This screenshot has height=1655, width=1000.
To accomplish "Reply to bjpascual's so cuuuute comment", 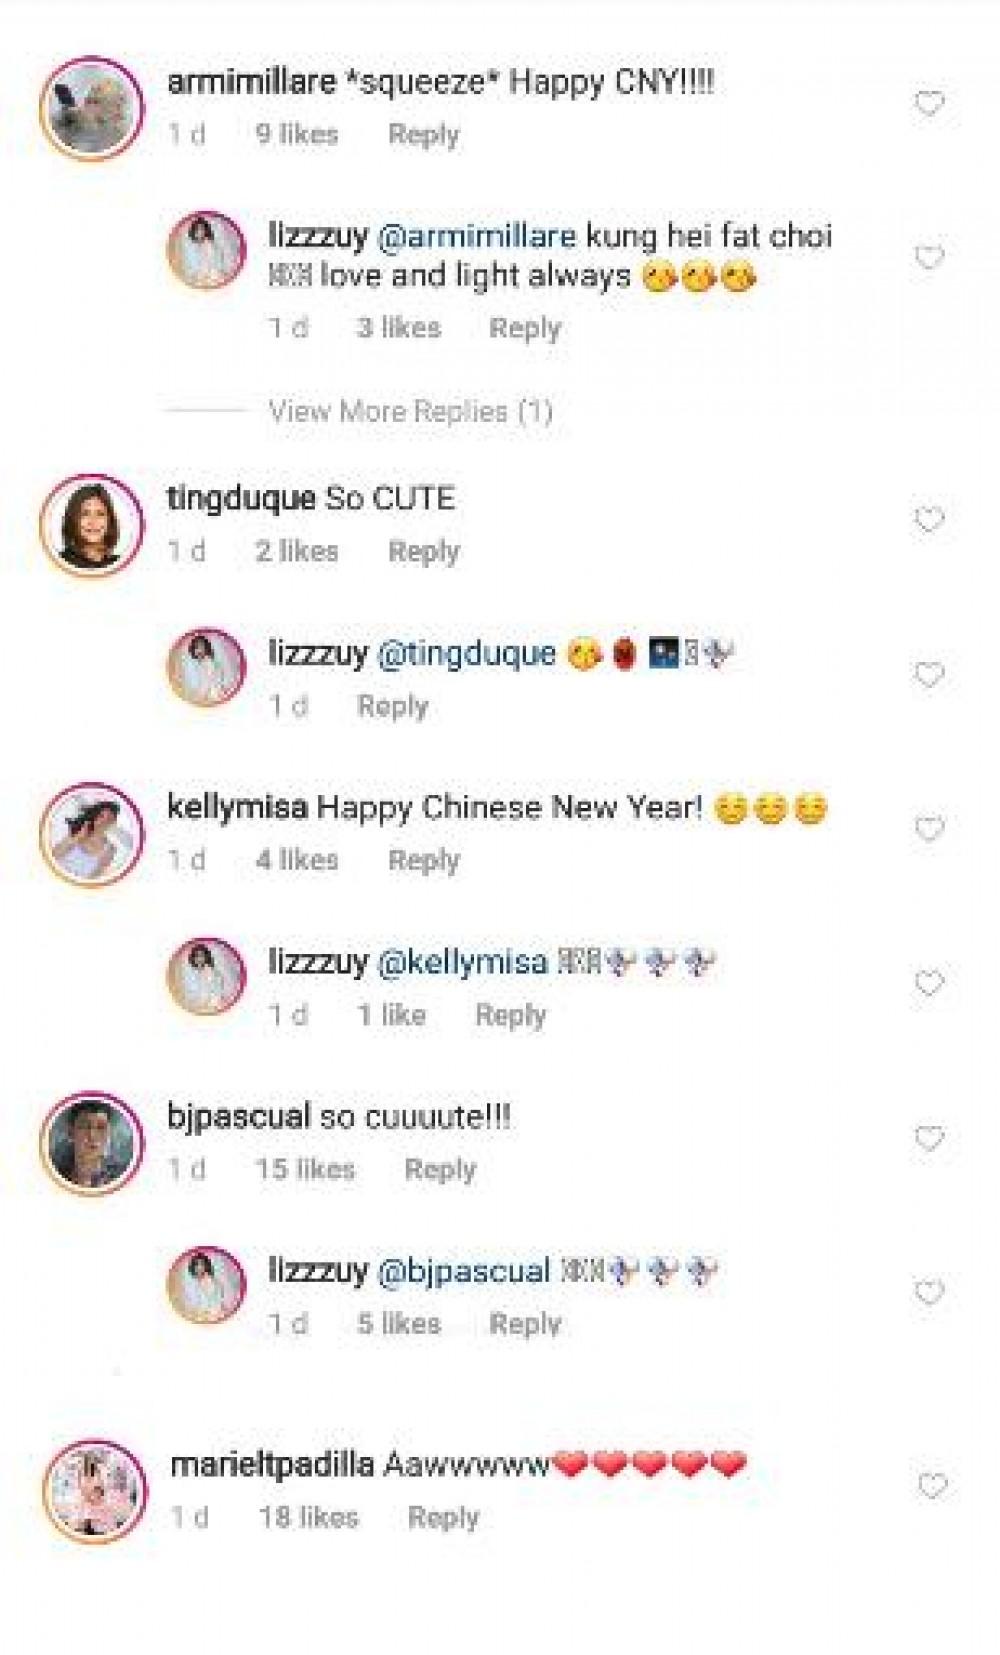I will [x=440, y=1169].
